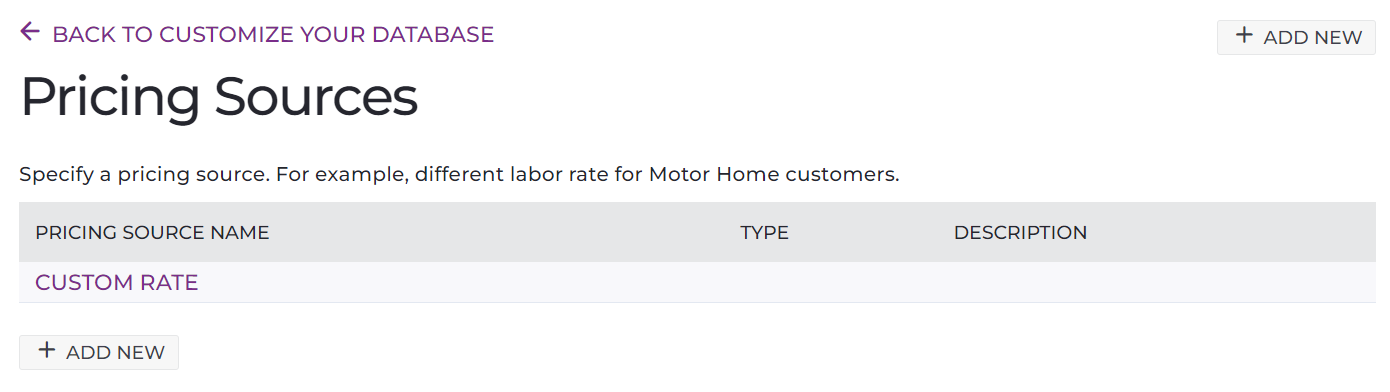This screenshot has height=392, width=1390.
Task: Click the Type column header
Action: pos(764,233)
